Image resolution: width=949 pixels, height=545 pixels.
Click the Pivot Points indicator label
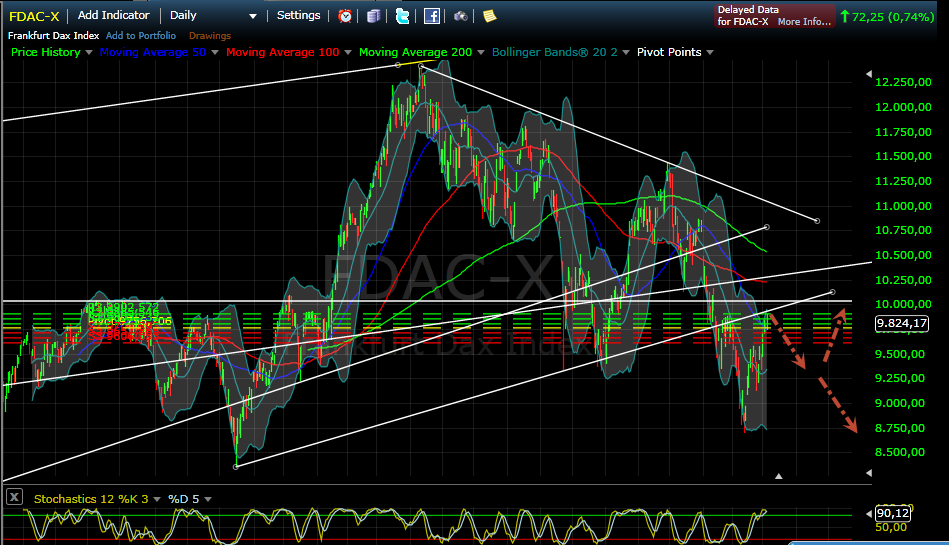[669, 52]
